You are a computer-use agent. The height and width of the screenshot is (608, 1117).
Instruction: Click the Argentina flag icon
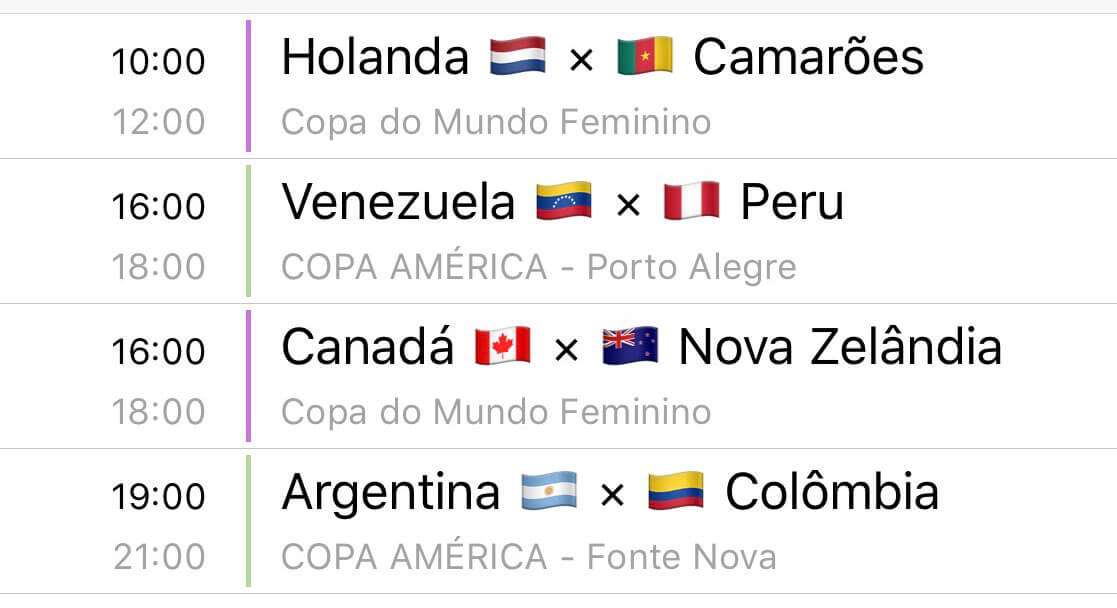click(549, 491)
